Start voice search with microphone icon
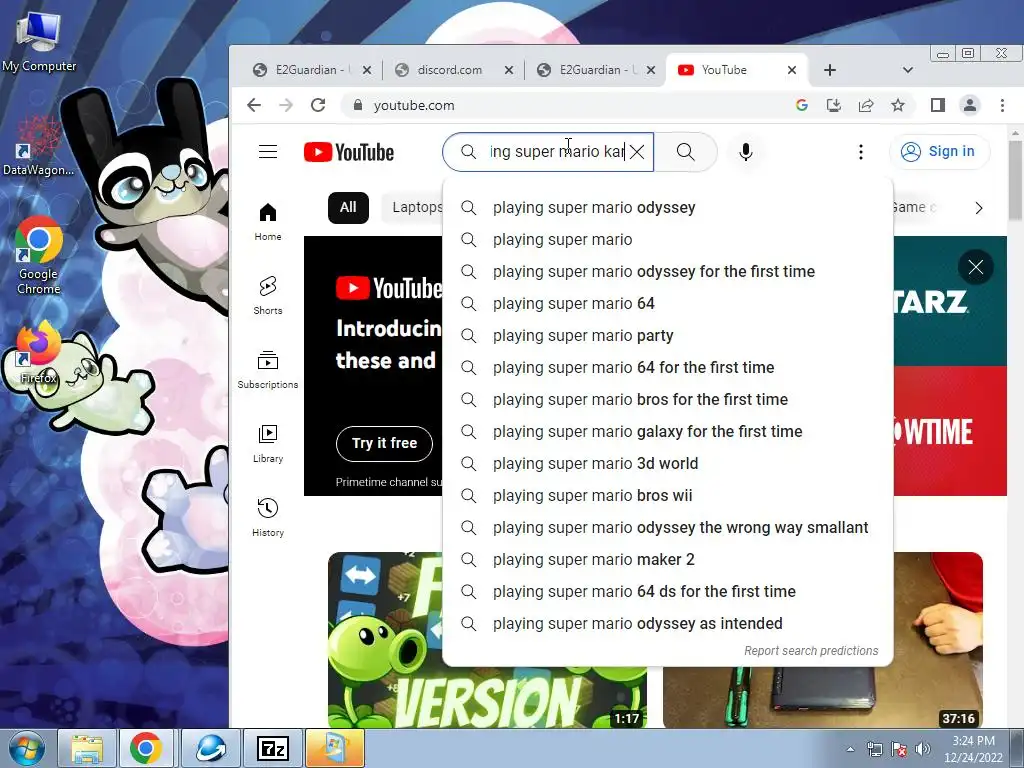Screen dimensions: 1024x768 tap(746, 152)
